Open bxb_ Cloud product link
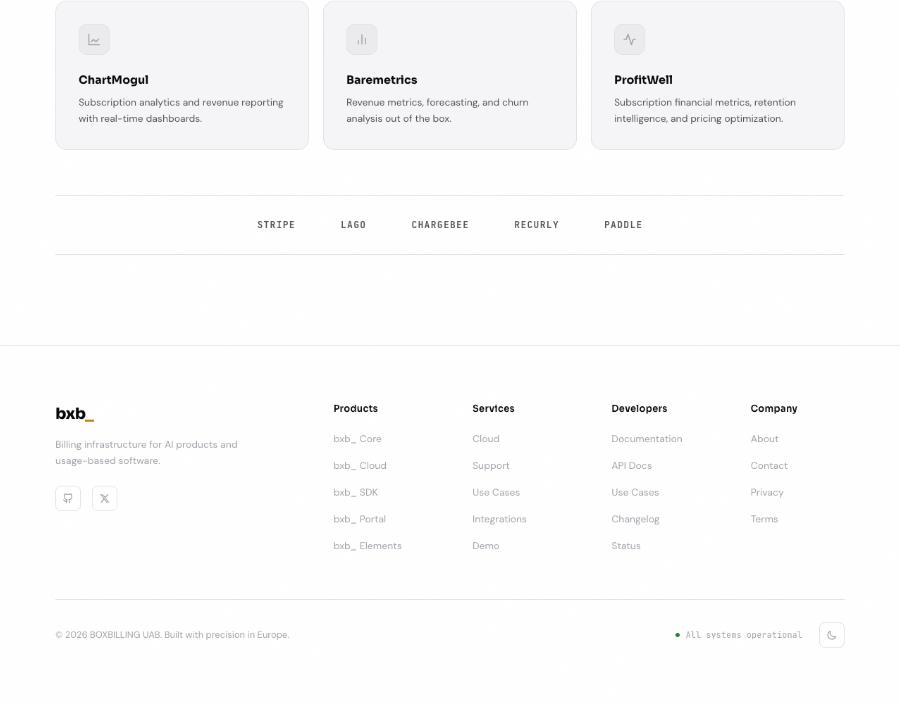Image resolution: width=900 pixels, height=704 pixels. (360, 466)
